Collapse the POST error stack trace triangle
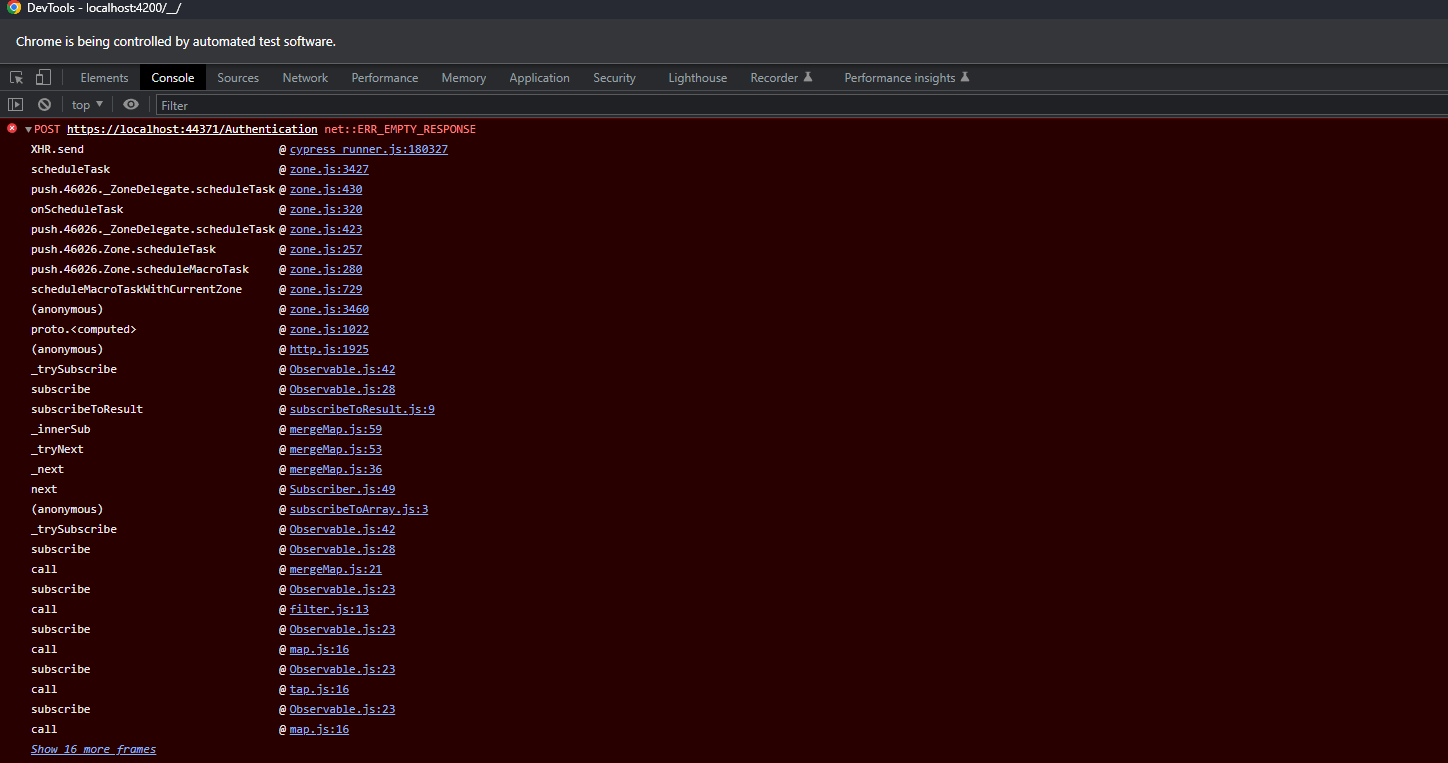Image resolution: width=1448 pixels, height=763 pixels. [28, 130]
